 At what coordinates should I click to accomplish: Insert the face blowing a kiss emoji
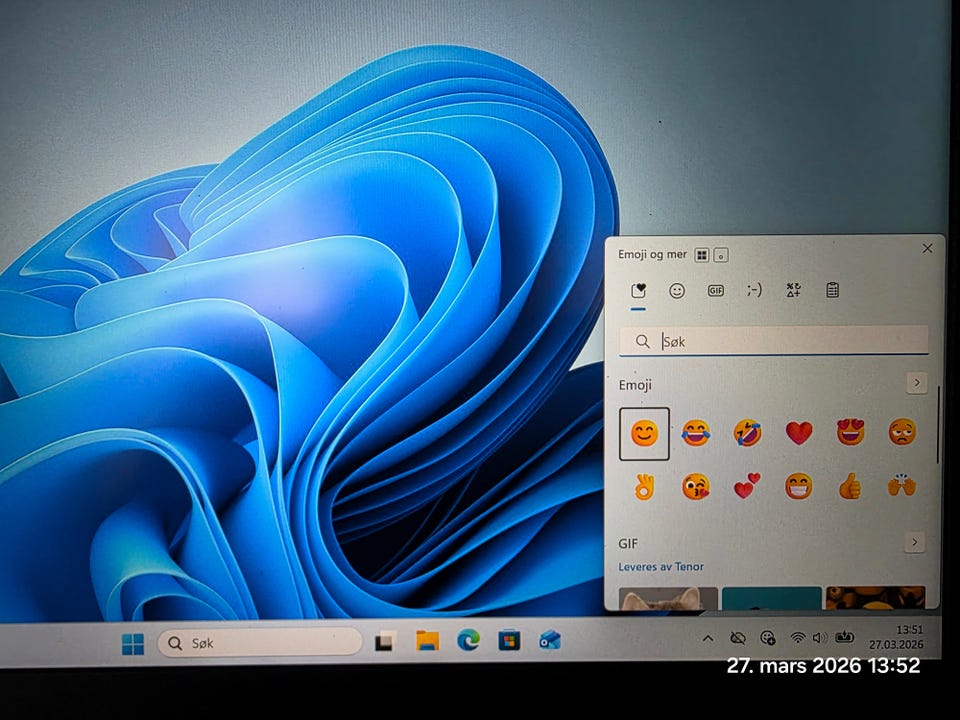696,487
